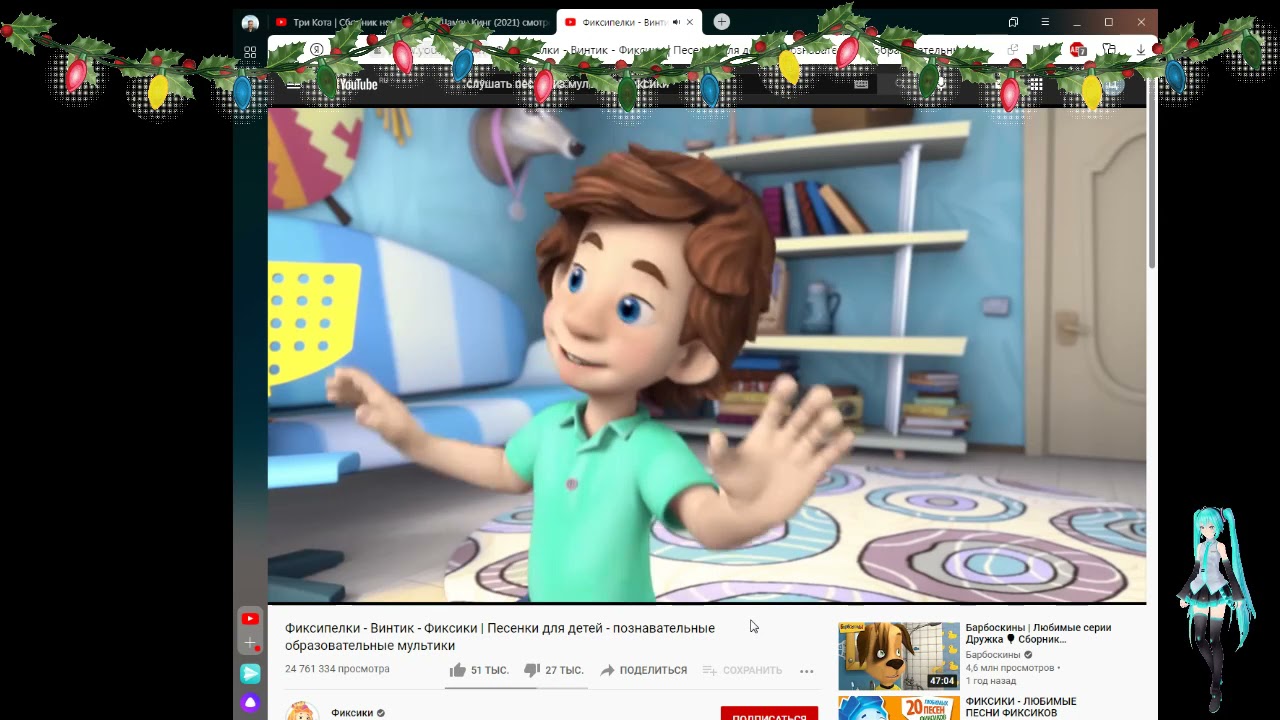Click СОХРАНИТЬ save button

click(x=742, y=670)
